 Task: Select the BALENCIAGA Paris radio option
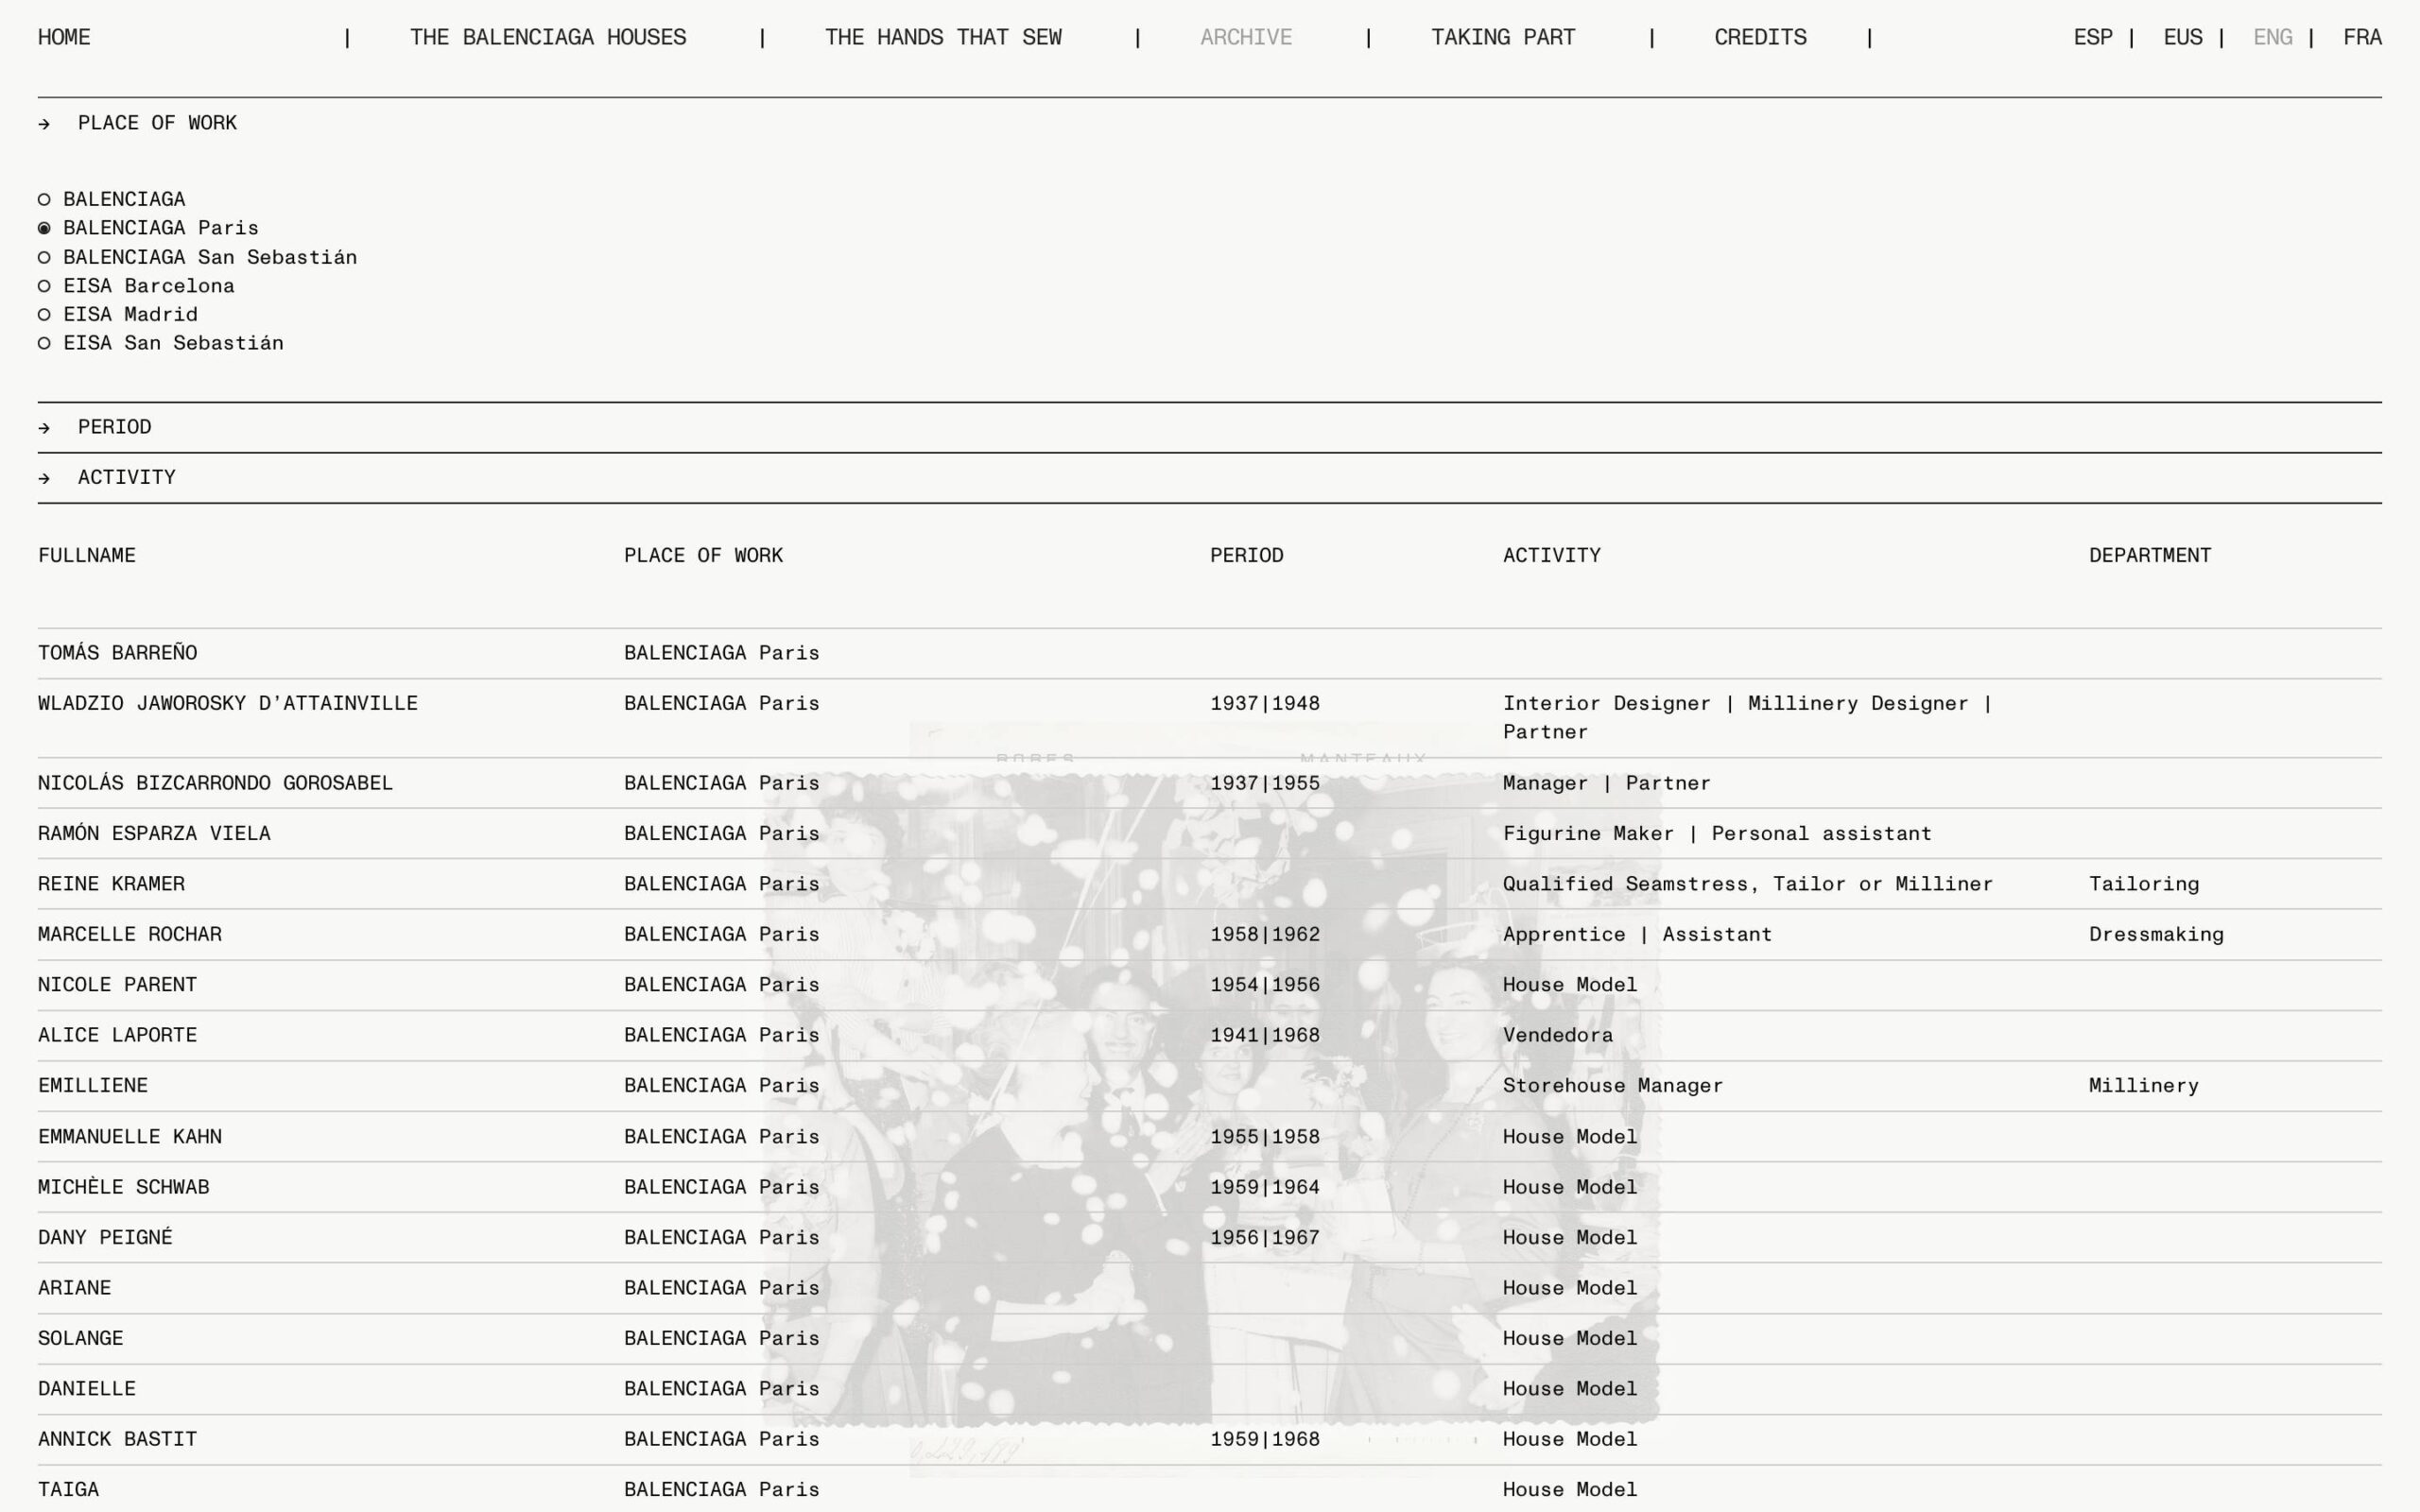coord(44,229)
